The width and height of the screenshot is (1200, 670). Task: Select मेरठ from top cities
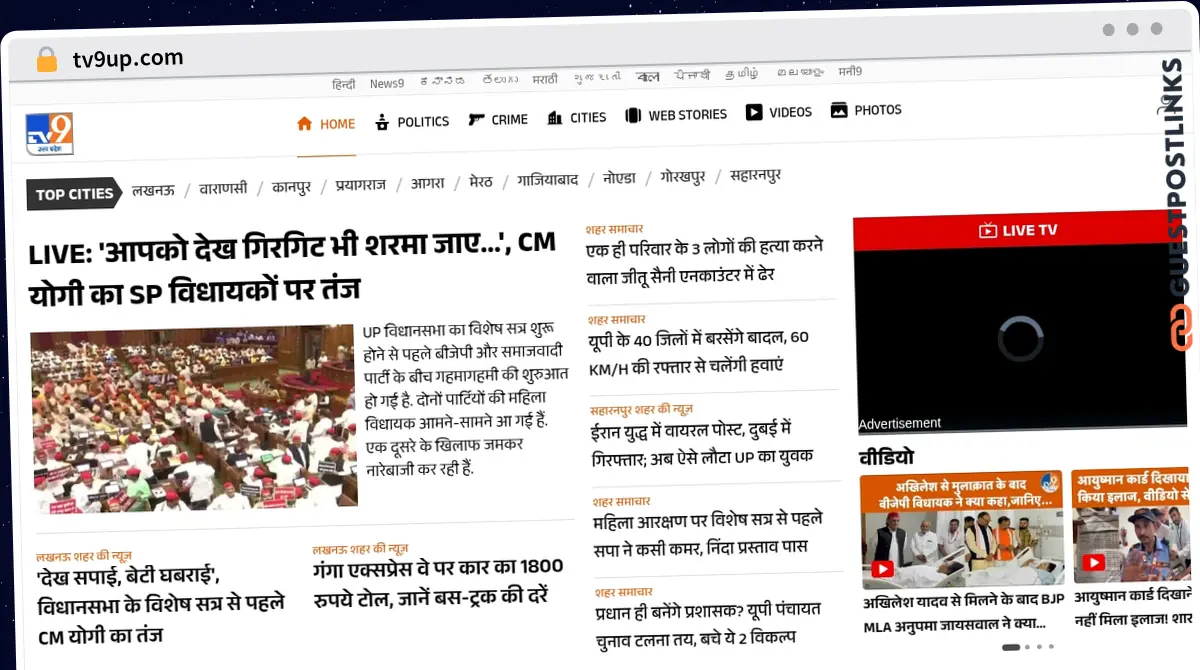point(480,182)
